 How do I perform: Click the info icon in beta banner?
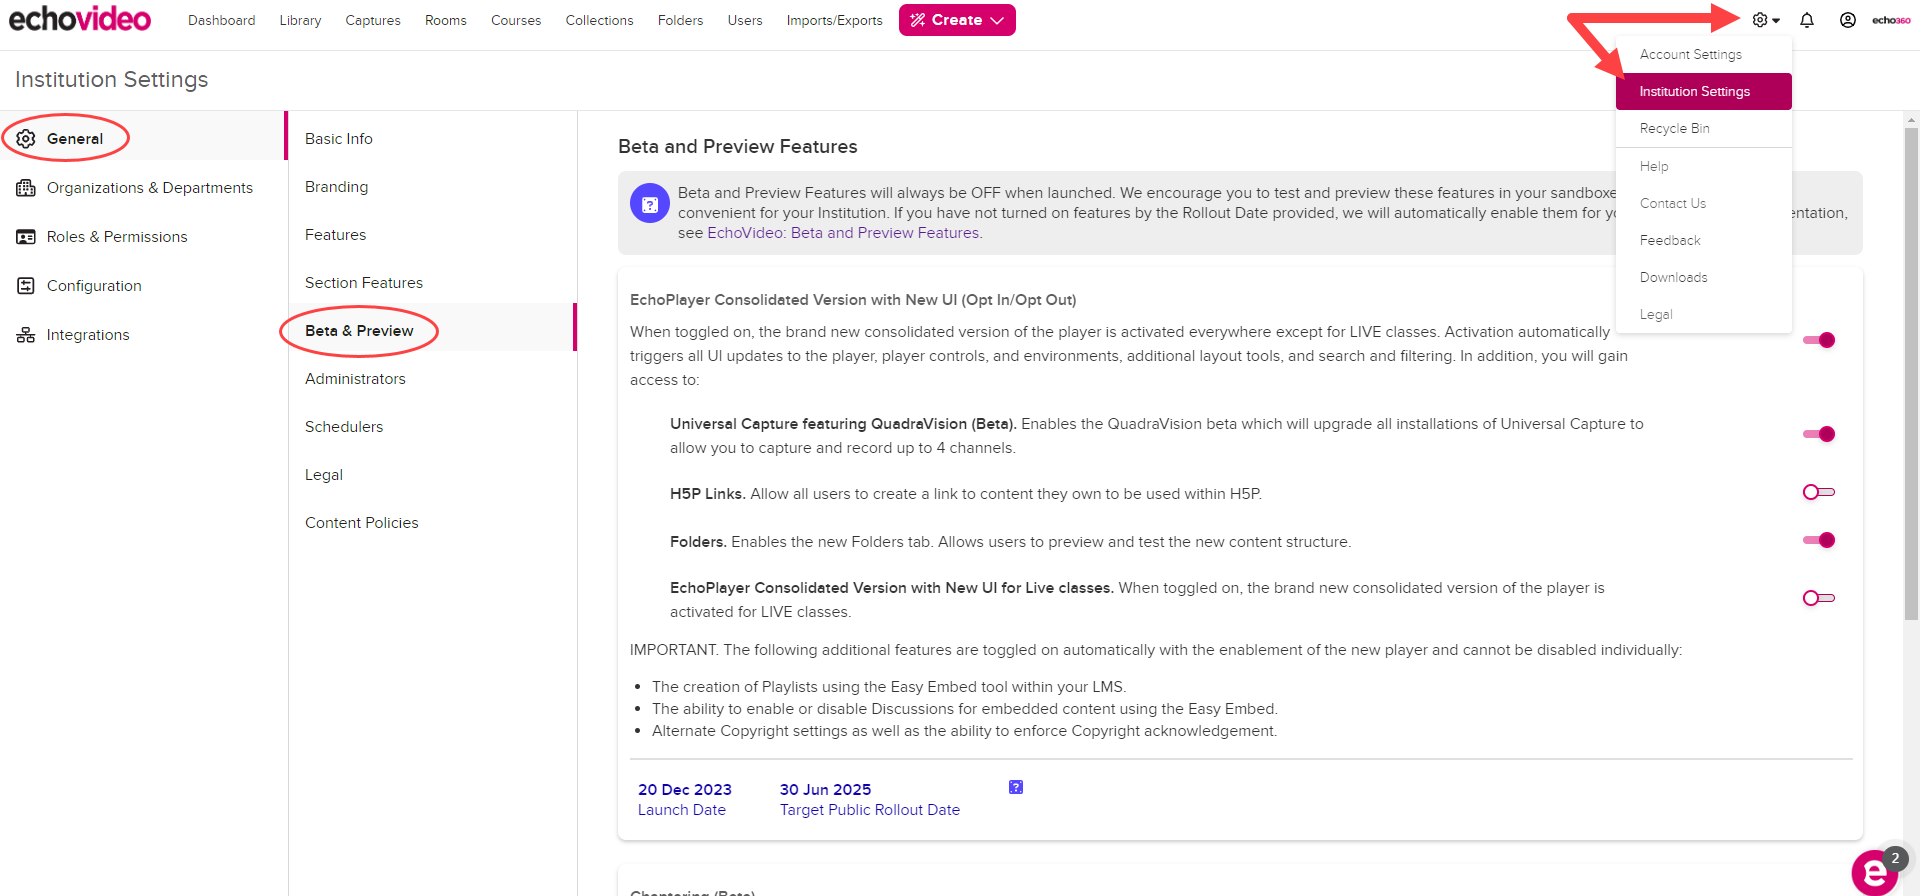(650, 203)
